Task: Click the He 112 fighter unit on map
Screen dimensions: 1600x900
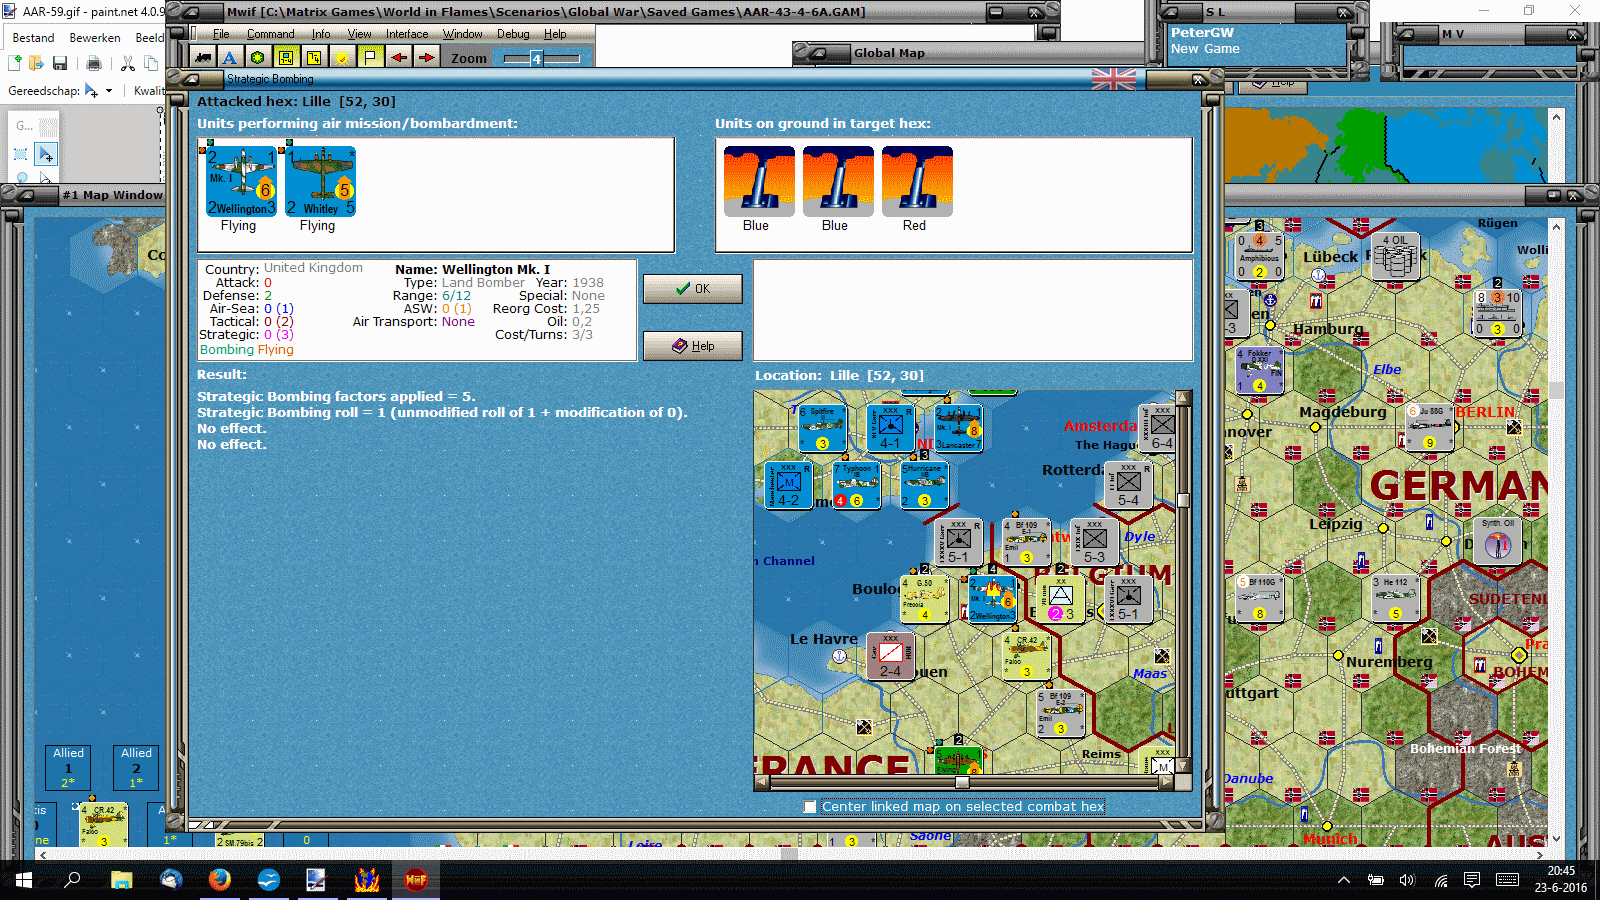Action: pos(1395,599)
